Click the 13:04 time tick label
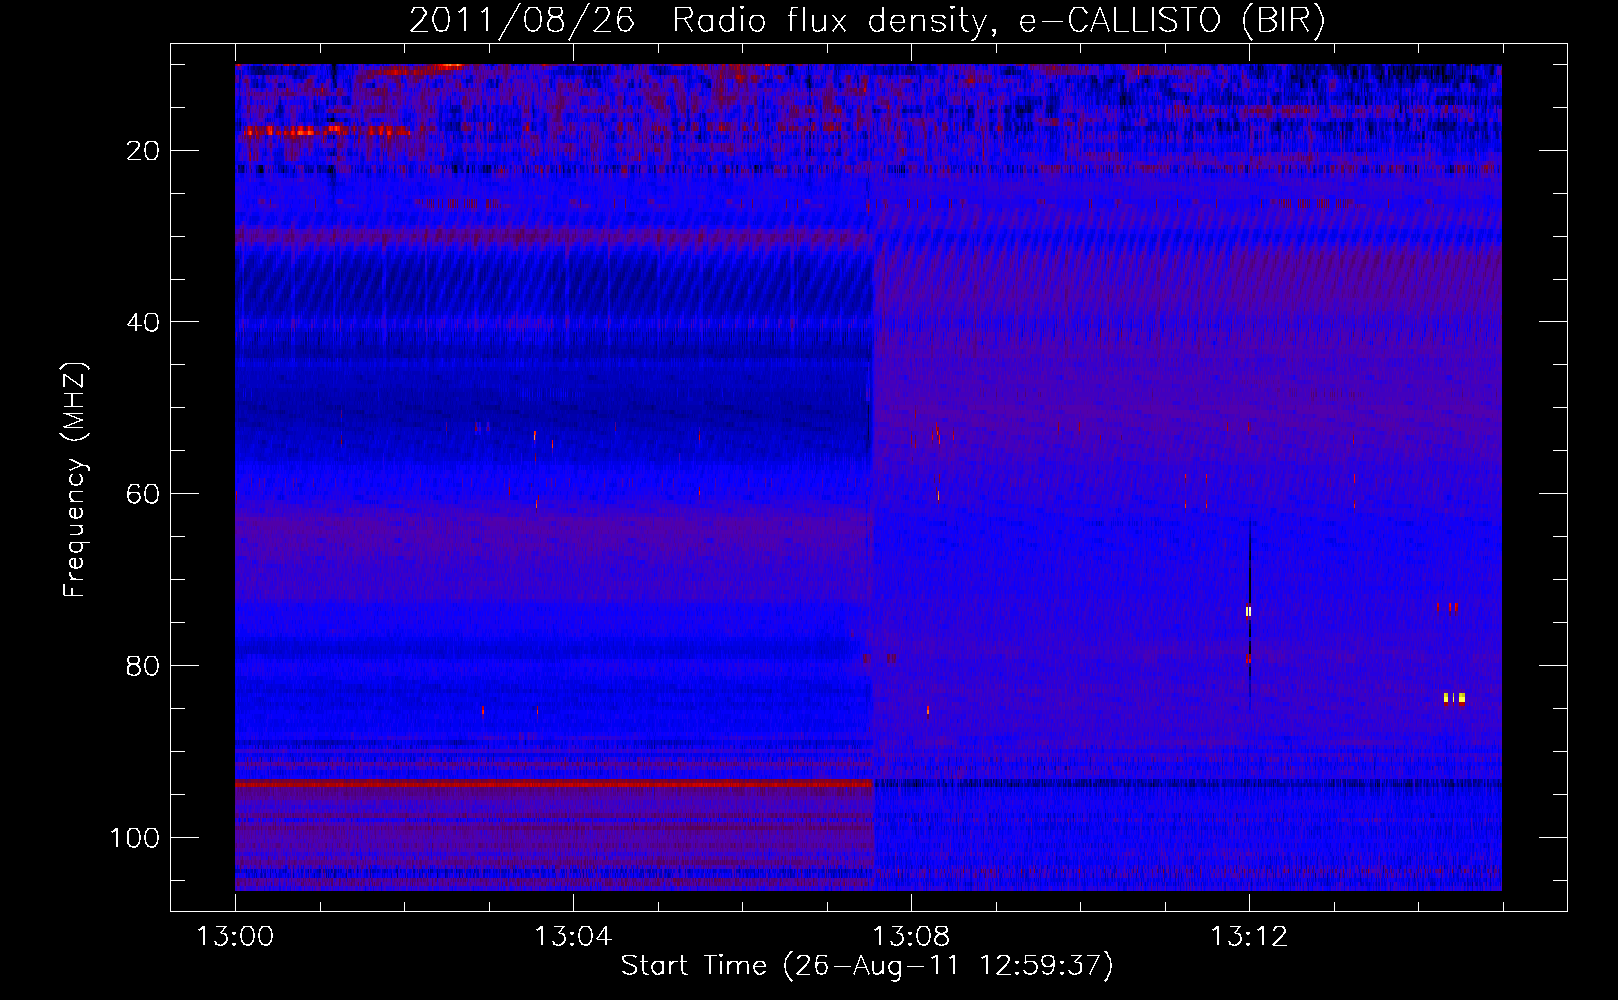The width and height of the screenshot is (1618, 1000). [x=573, y=937]
